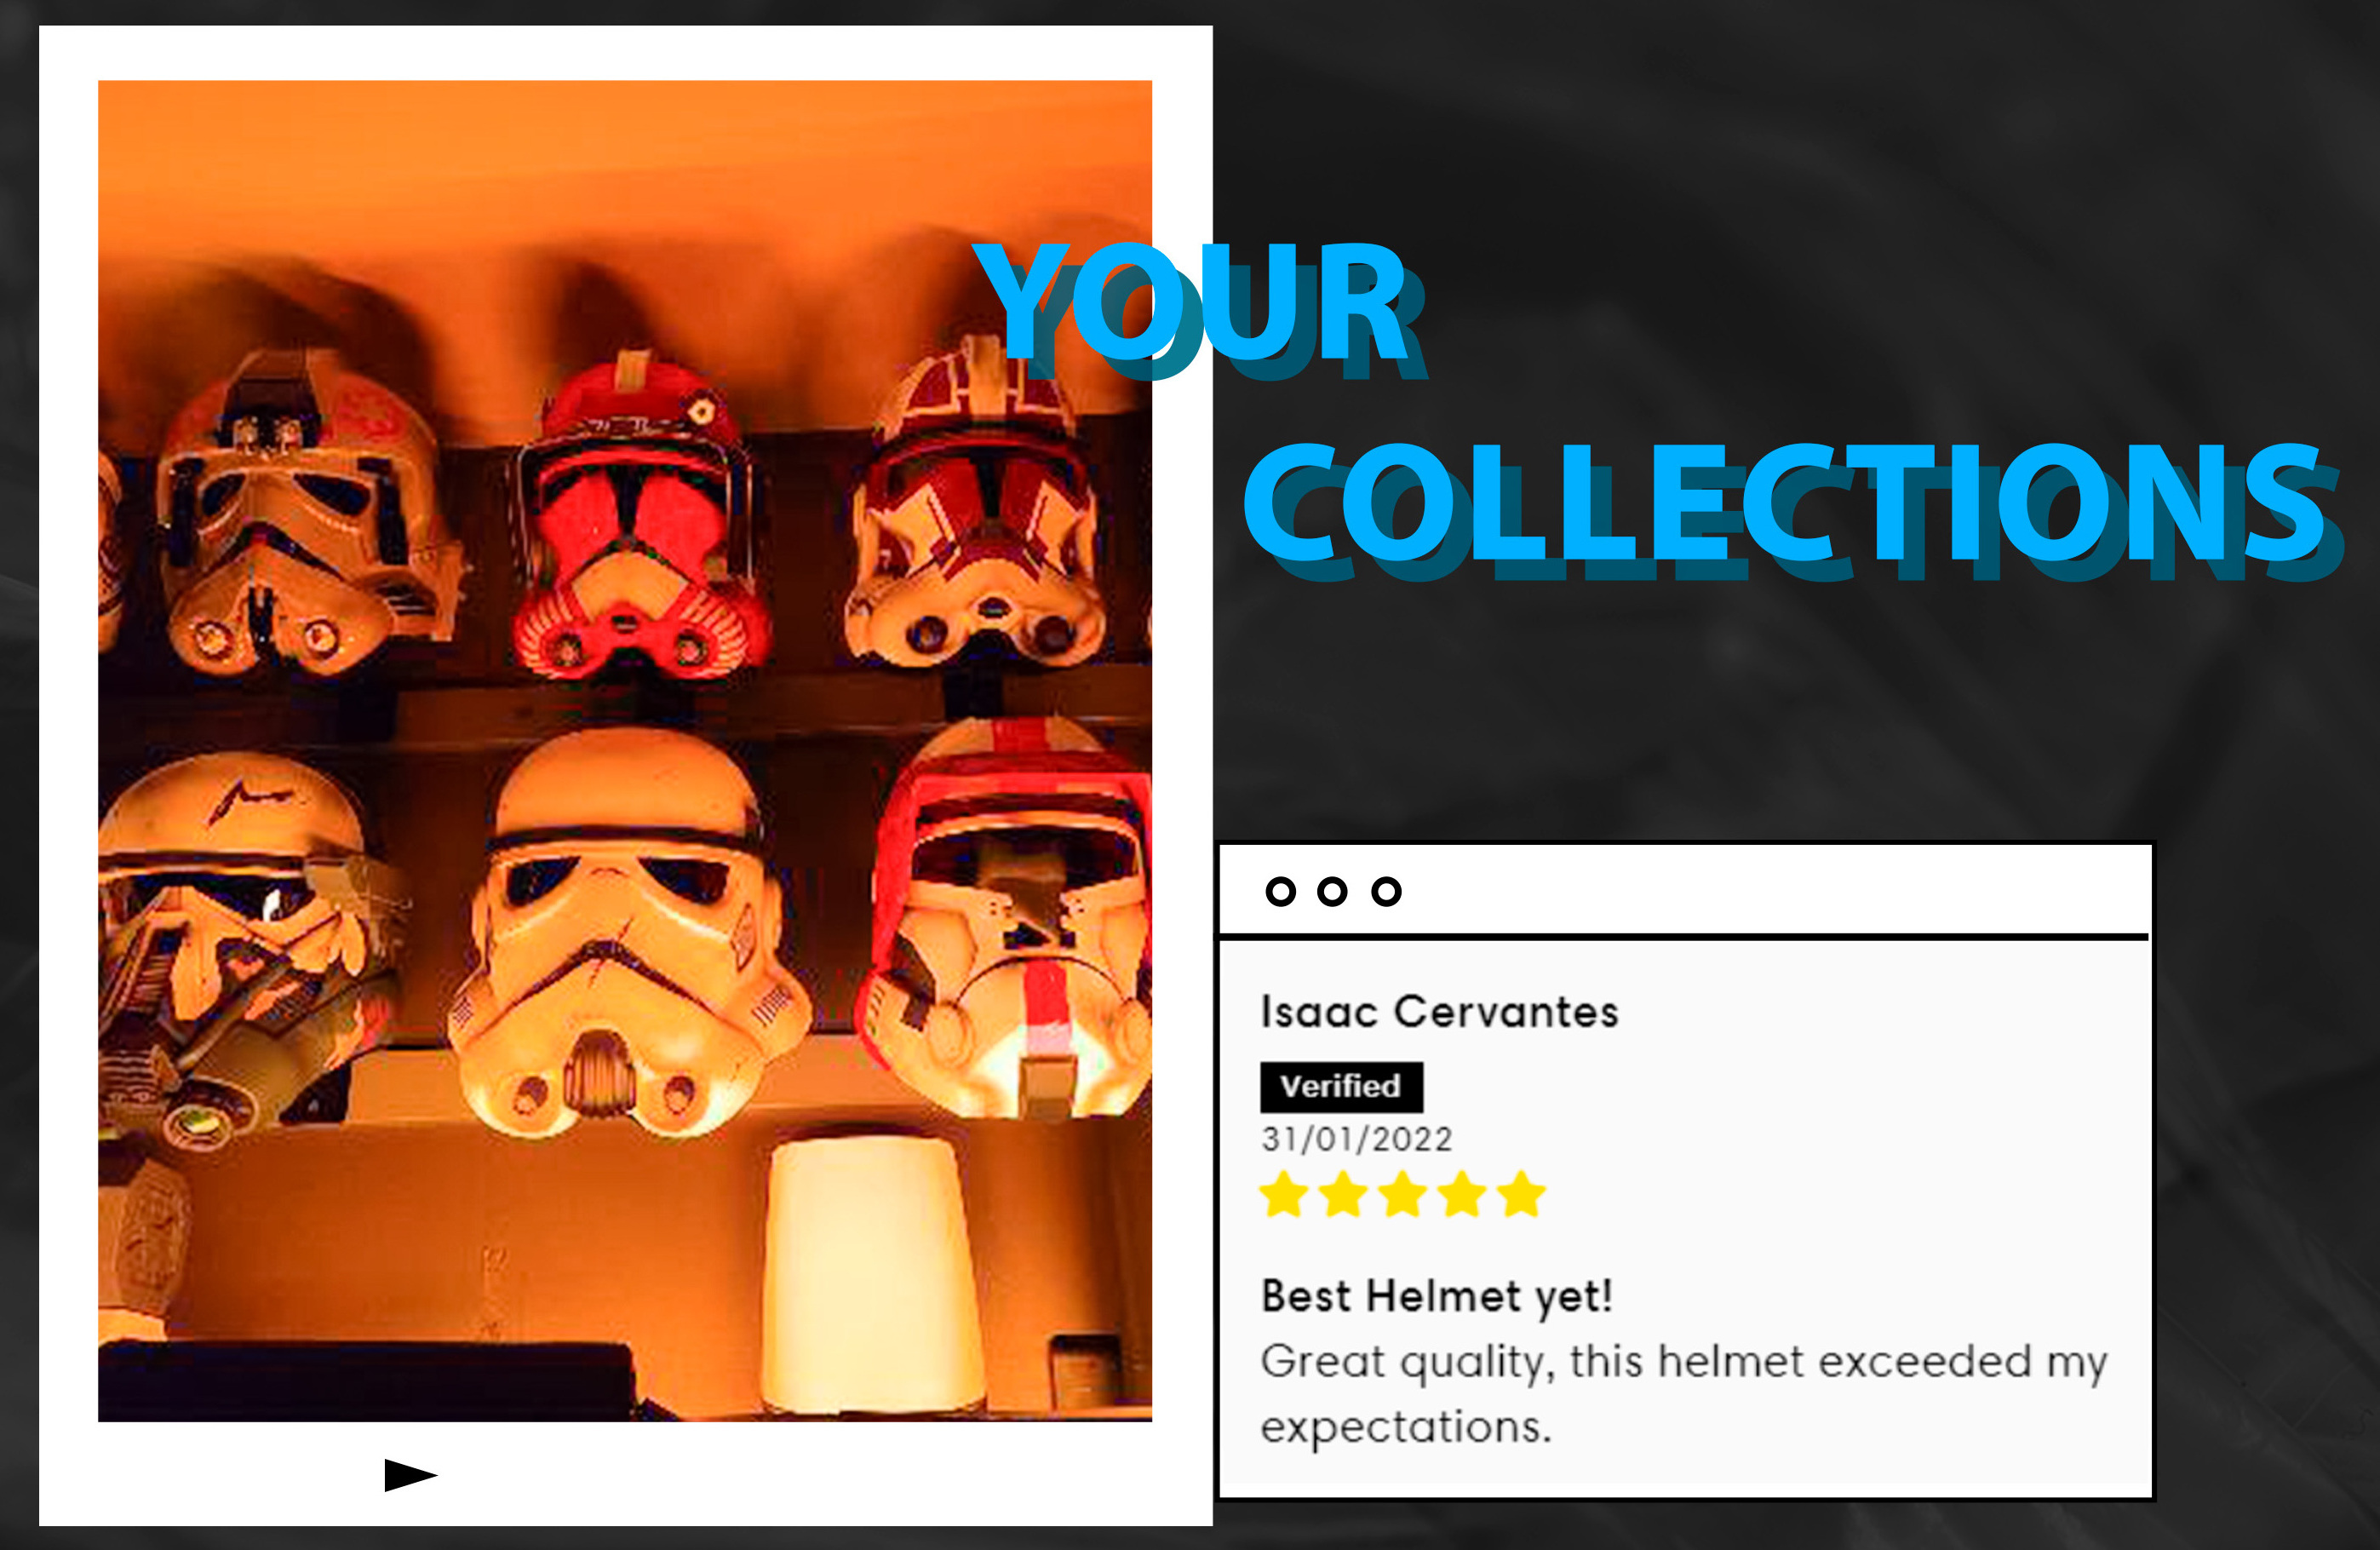Click the review date 31/01/2022
The image size is (2380, 1550).
point(1356,1139)
